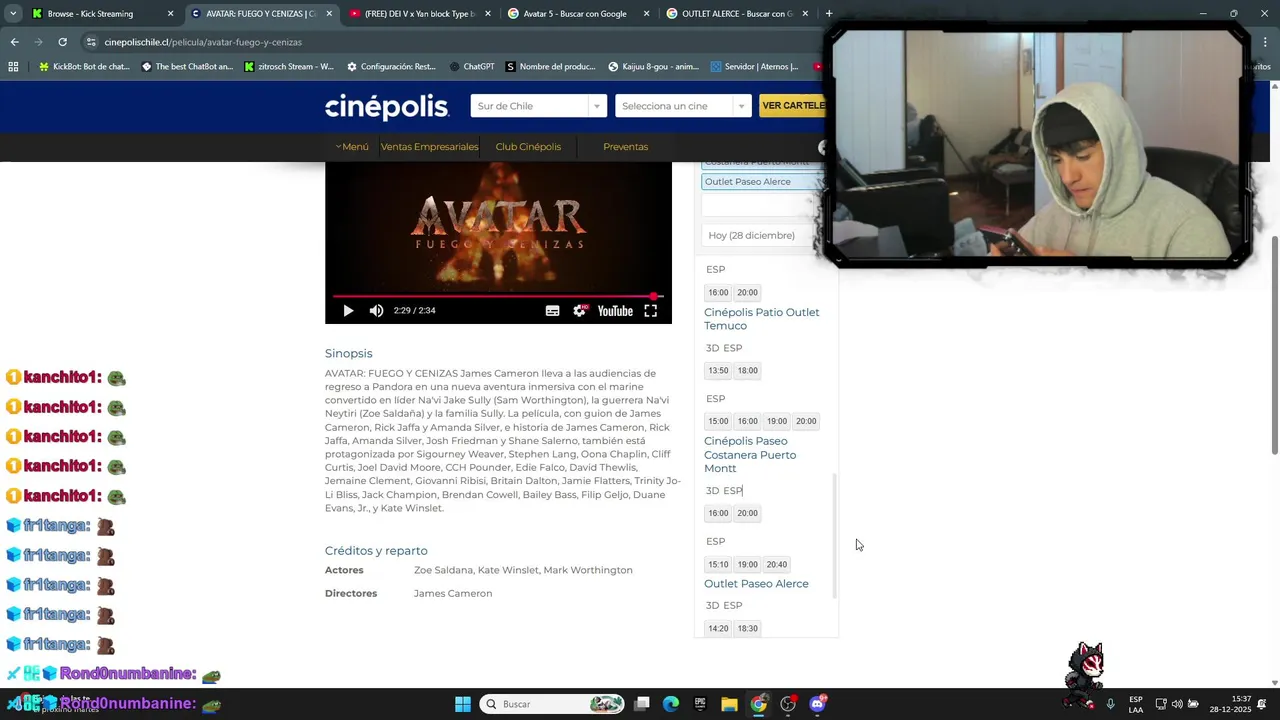Select the 20:40 showtime
1280x720 pixels.
(x=777, y=565)
